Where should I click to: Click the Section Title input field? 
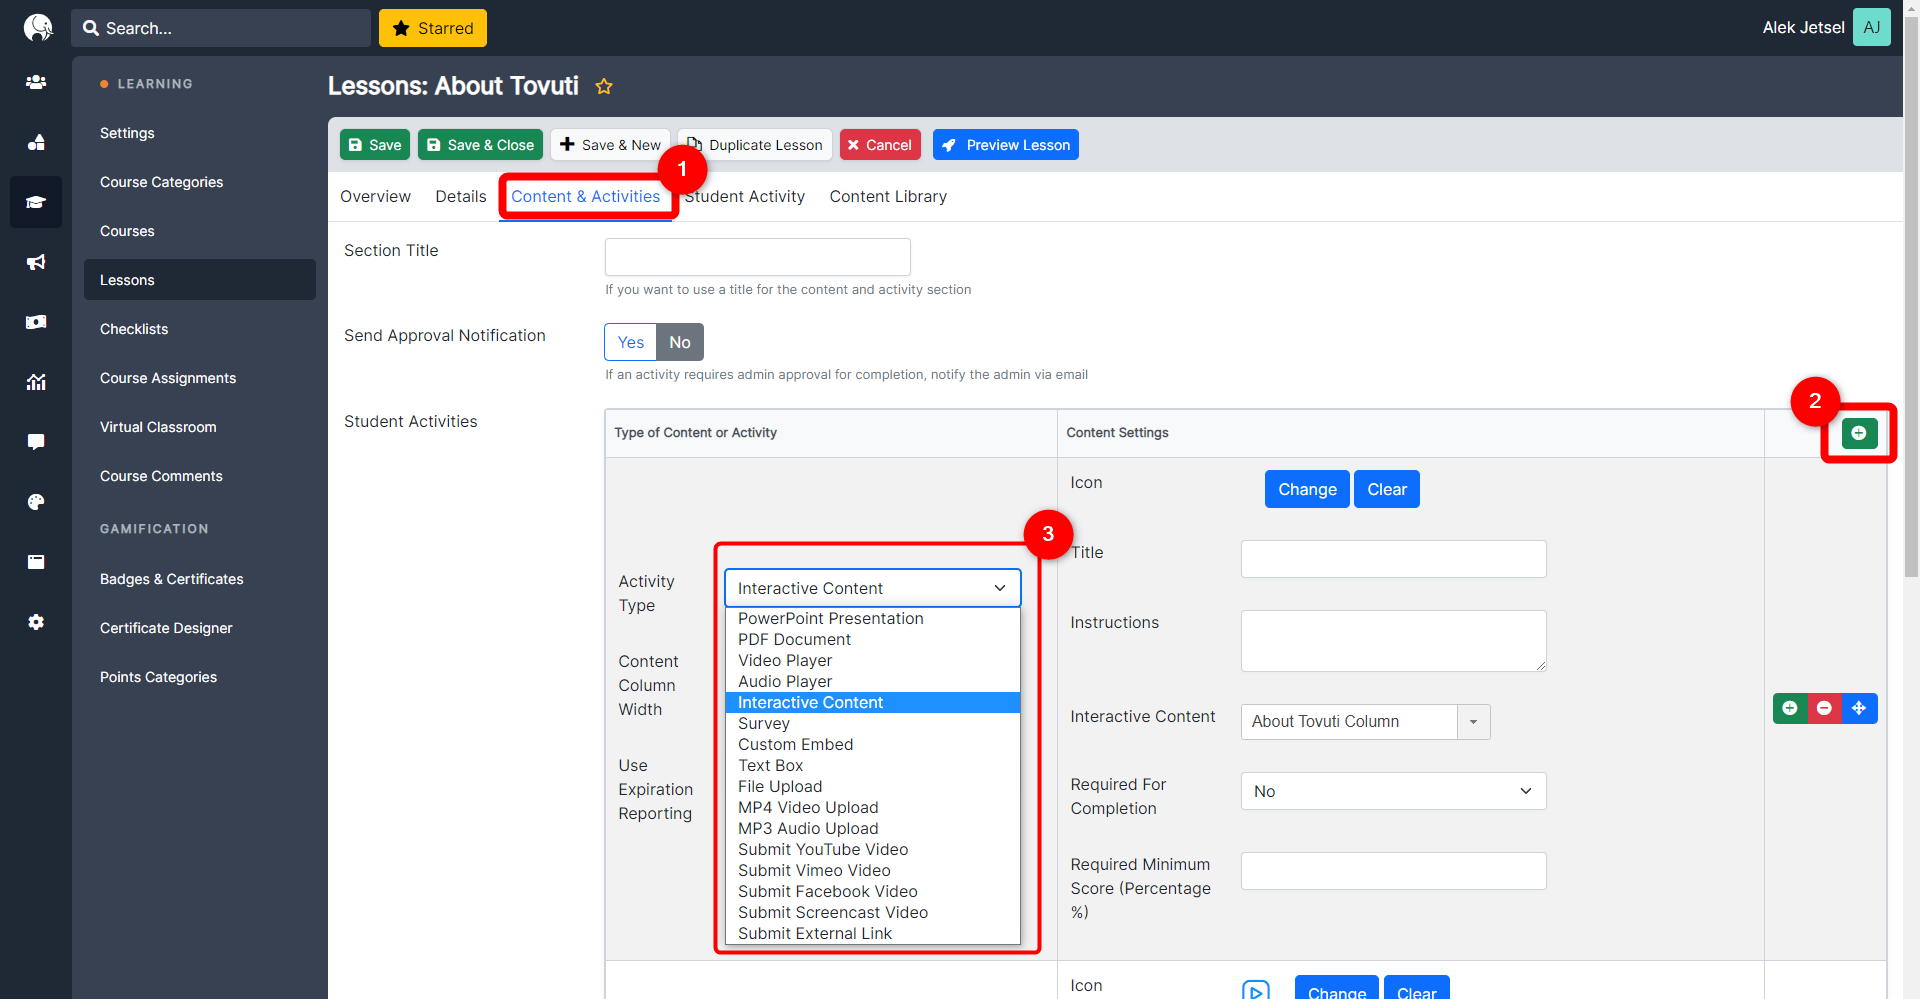[x=757, y=257]
